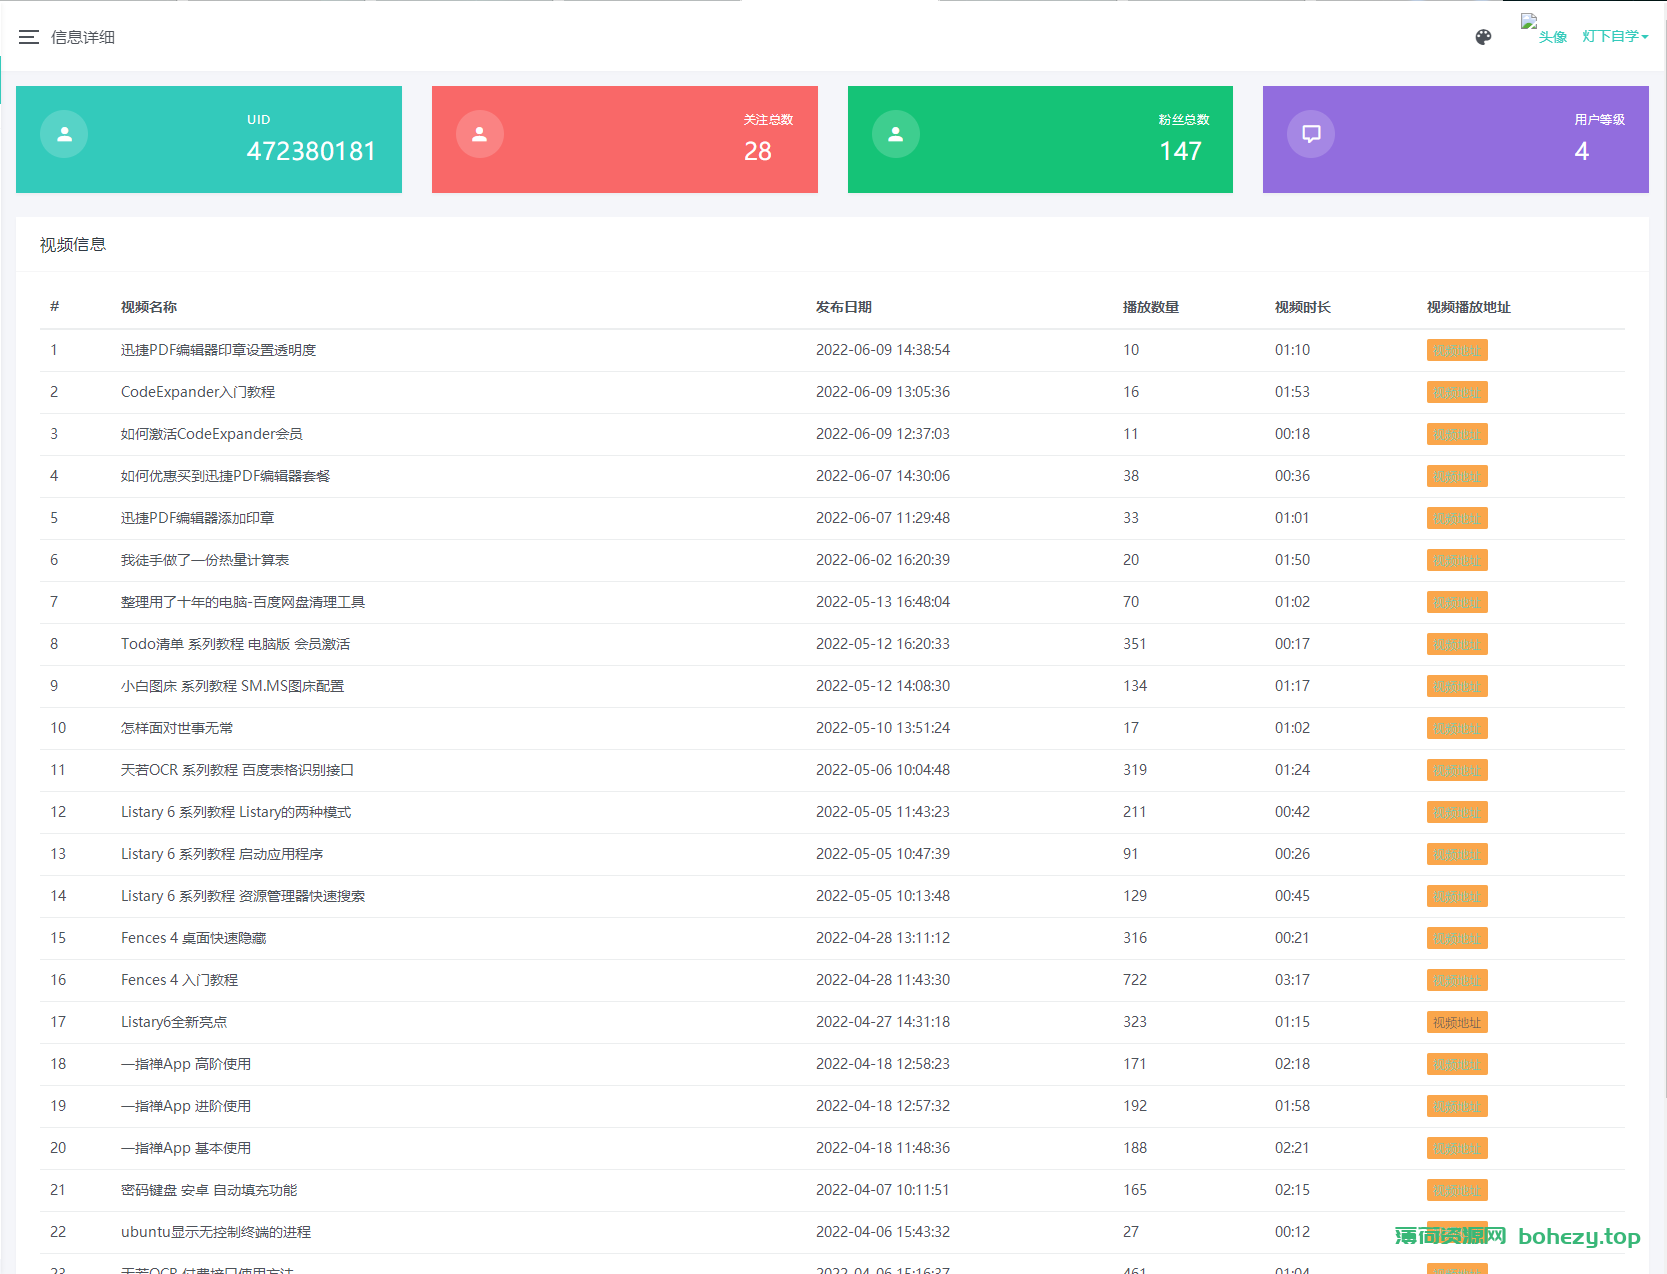The image size is (1667, 1274).
Task: Click the UID card user icon
Action: point(64,134)
